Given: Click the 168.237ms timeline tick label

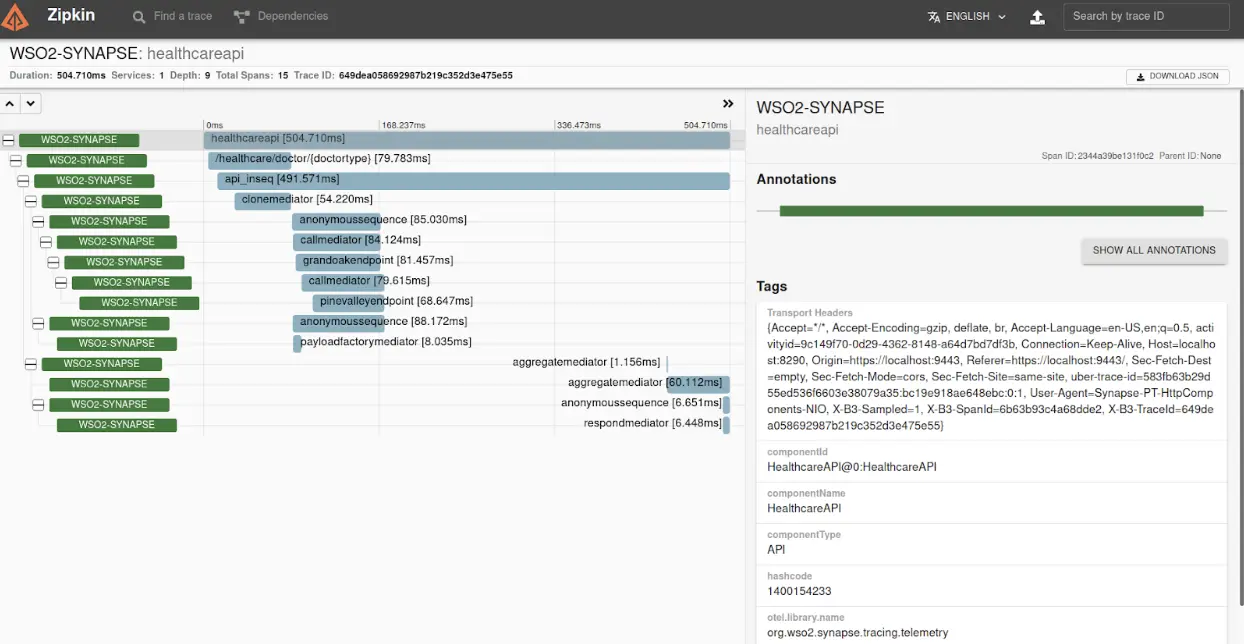Looking at the screenshot, I should [x=404, y=126].
